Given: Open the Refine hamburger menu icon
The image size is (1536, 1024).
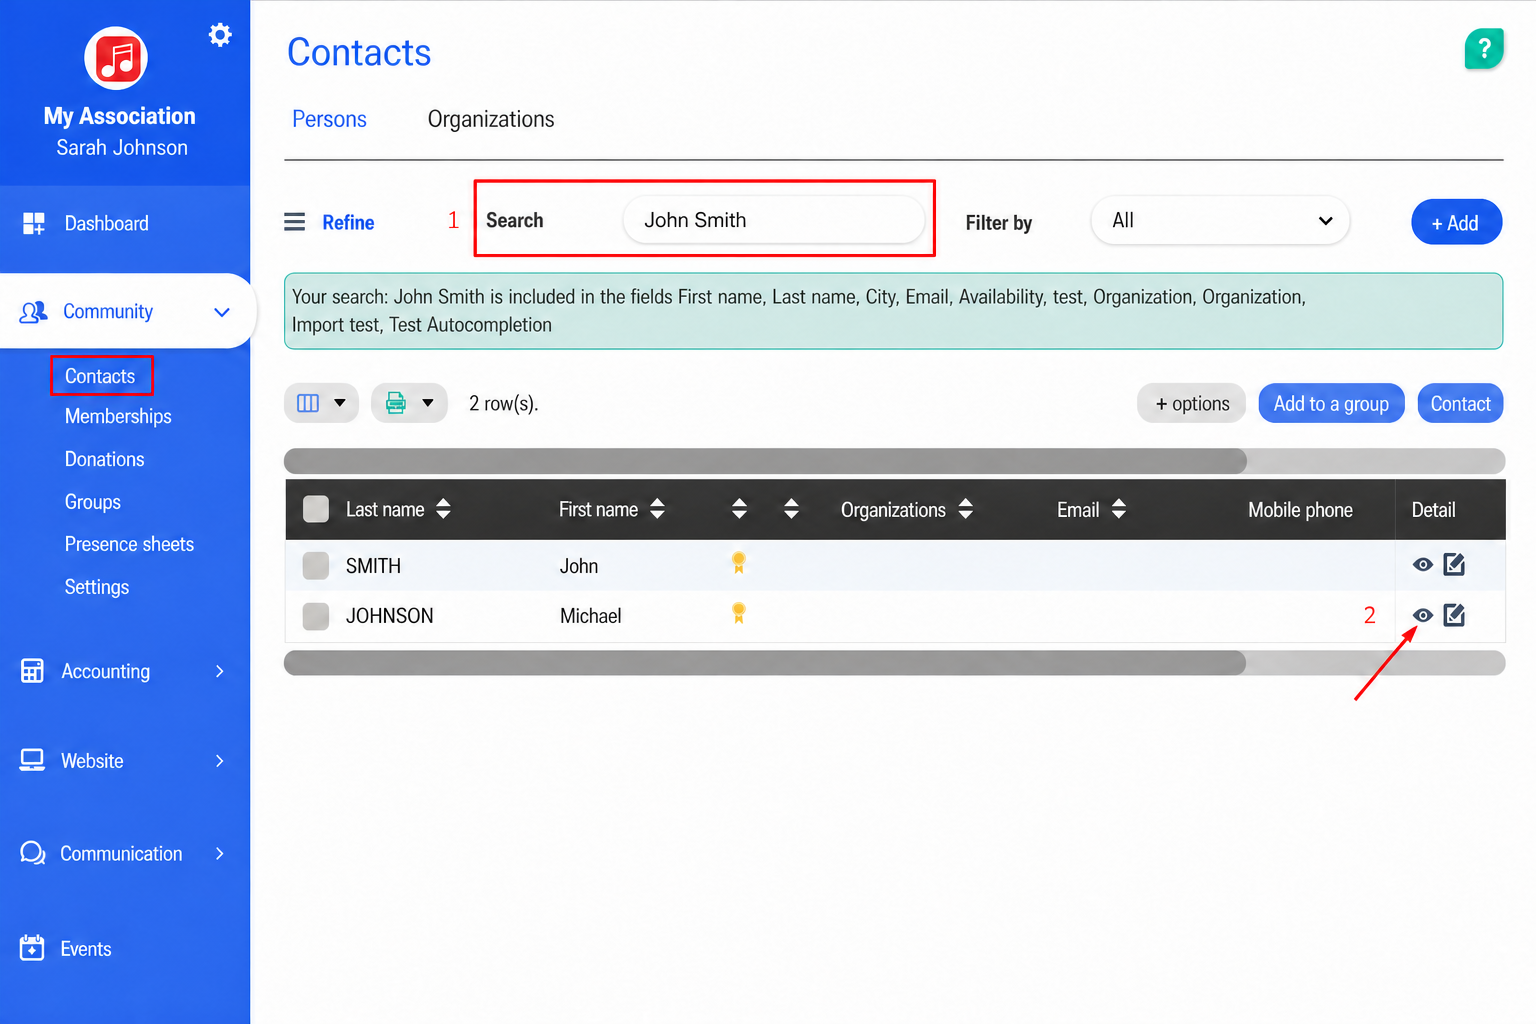Looking at the screenshot, I should [x=294, y=222].
